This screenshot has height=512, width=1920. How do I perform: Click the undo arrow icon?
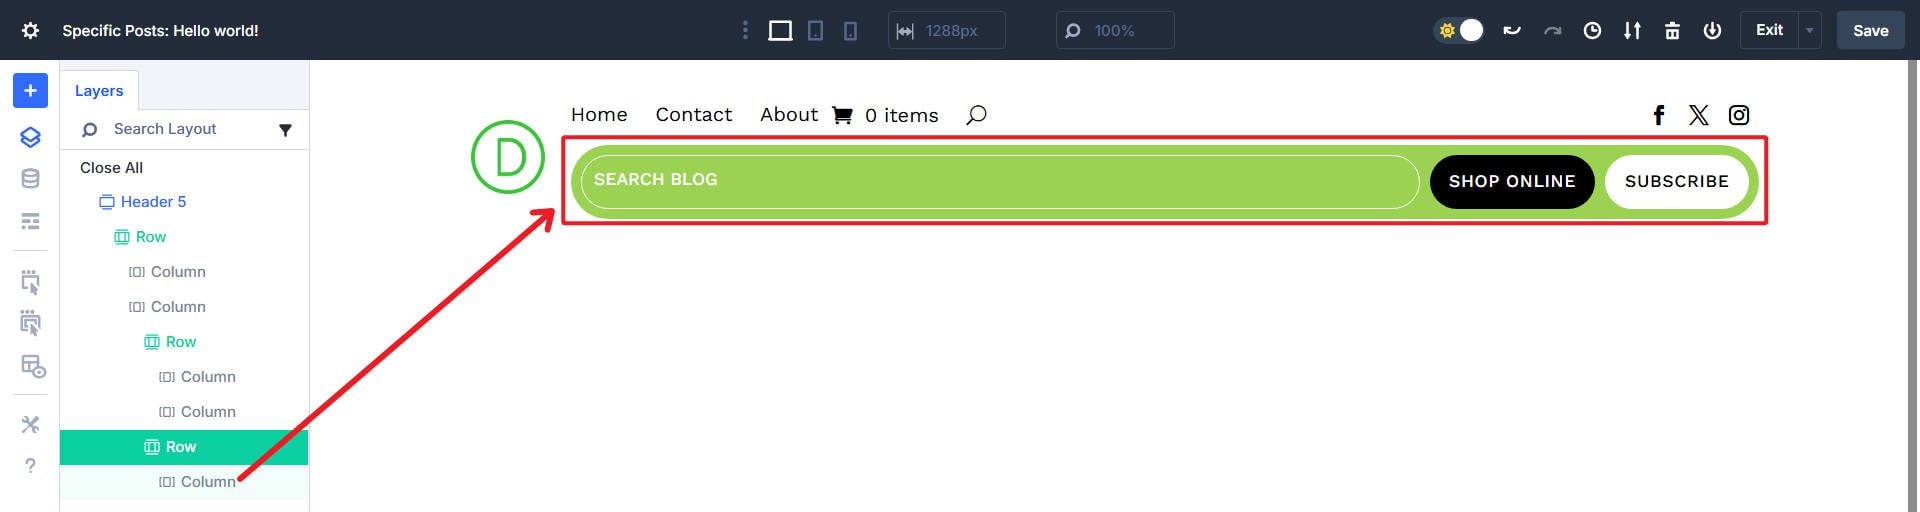[x=1512, y=31]
